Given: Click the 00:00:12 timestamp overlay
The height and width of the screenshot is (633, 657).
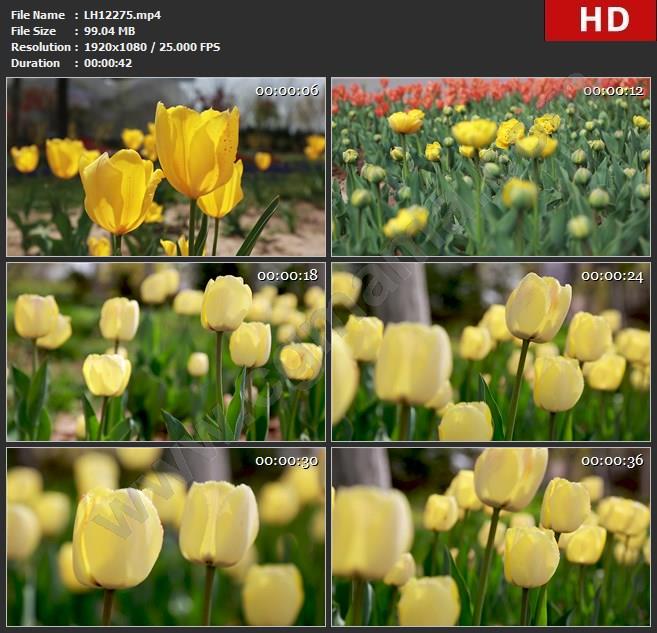Looking at the screenshot, I should pos(612,91).
